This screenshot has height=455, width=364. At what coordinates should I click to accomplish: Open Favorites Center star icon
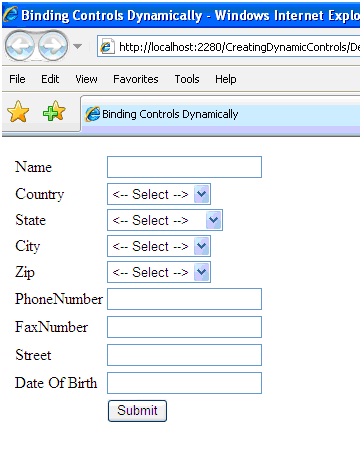[x=18, y=112]
